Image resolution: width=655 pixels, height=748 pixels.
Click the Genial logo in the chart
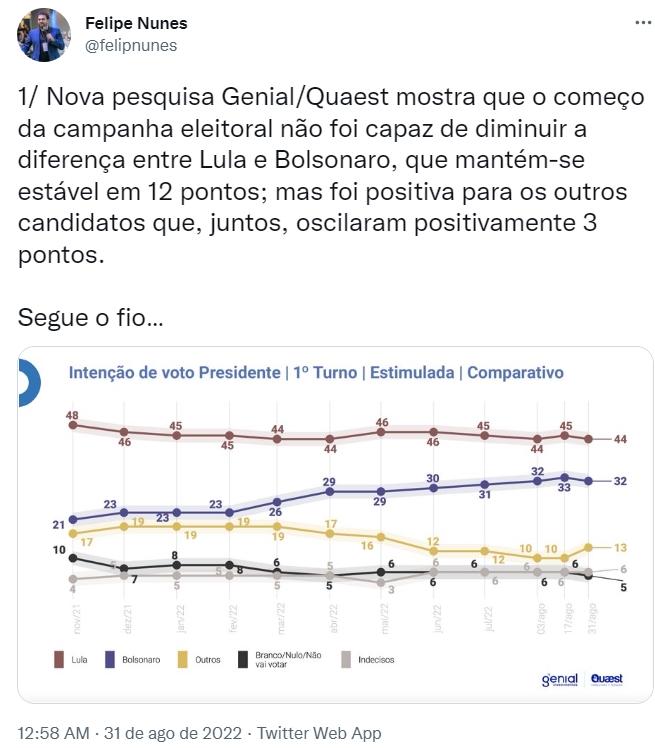coord(560,681)
